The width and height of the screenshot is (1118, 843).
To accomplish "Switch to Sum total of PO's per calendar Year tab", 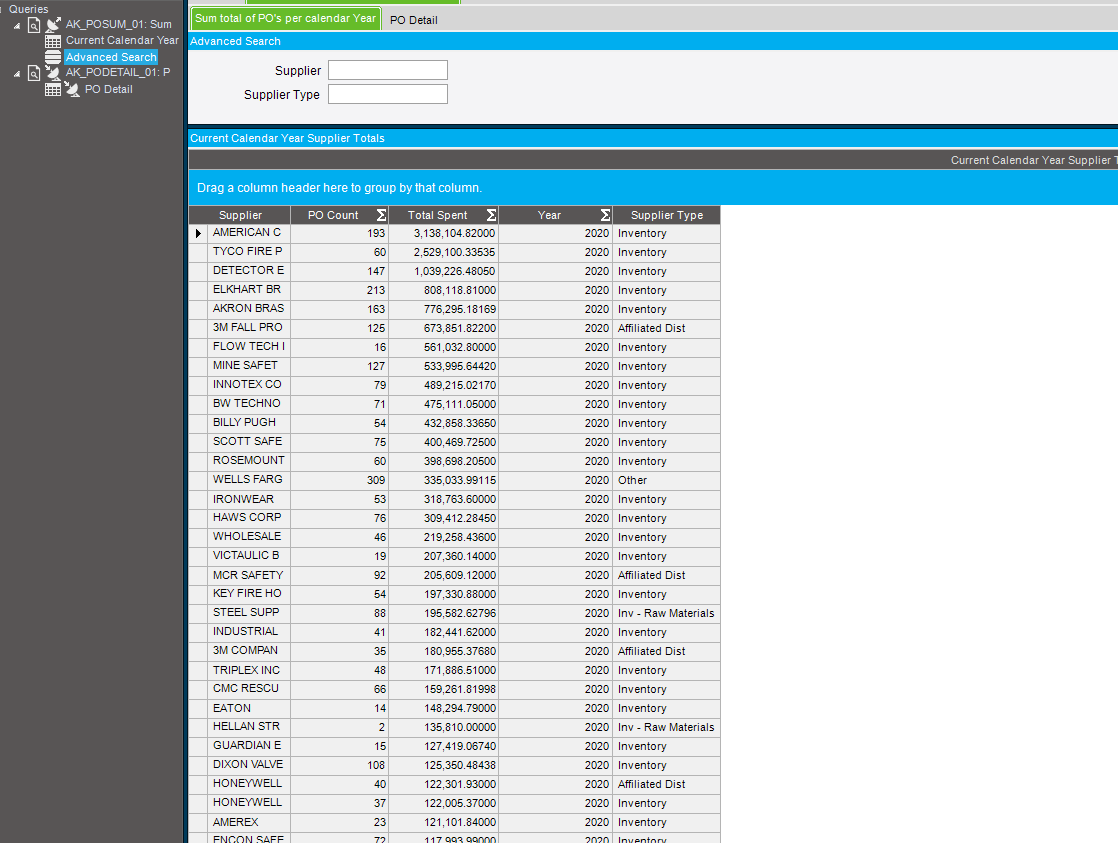I will coord(285,19).
